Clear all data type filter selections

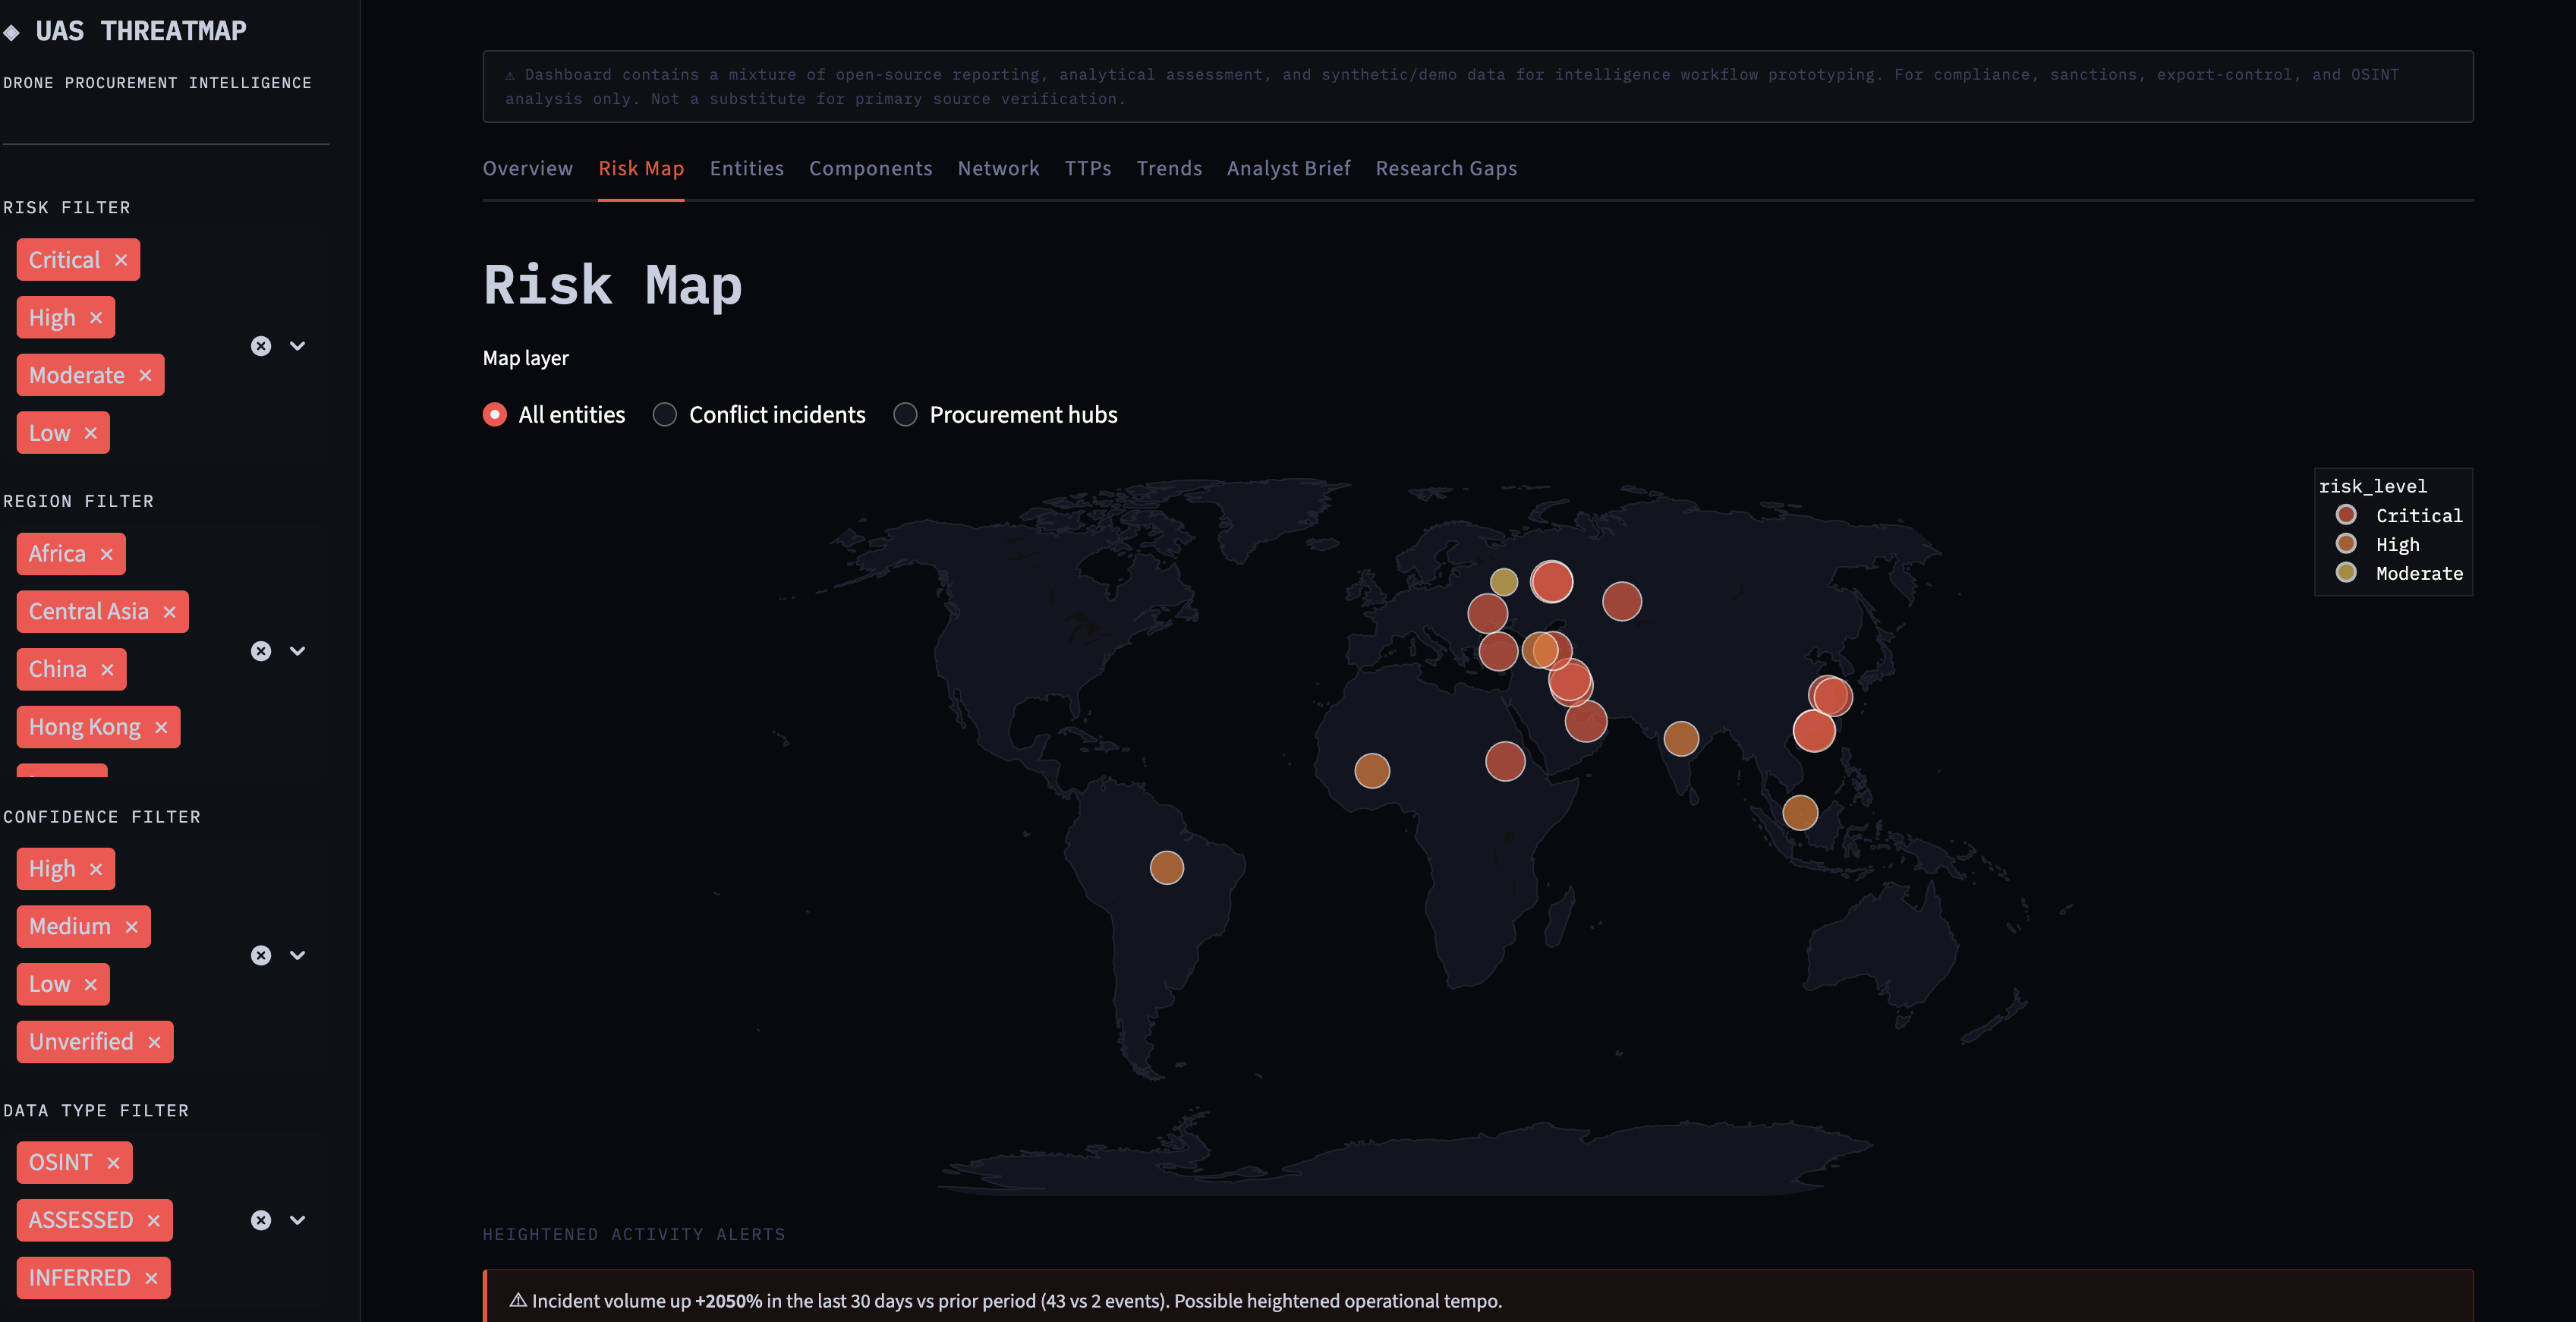coord(261,1220)
